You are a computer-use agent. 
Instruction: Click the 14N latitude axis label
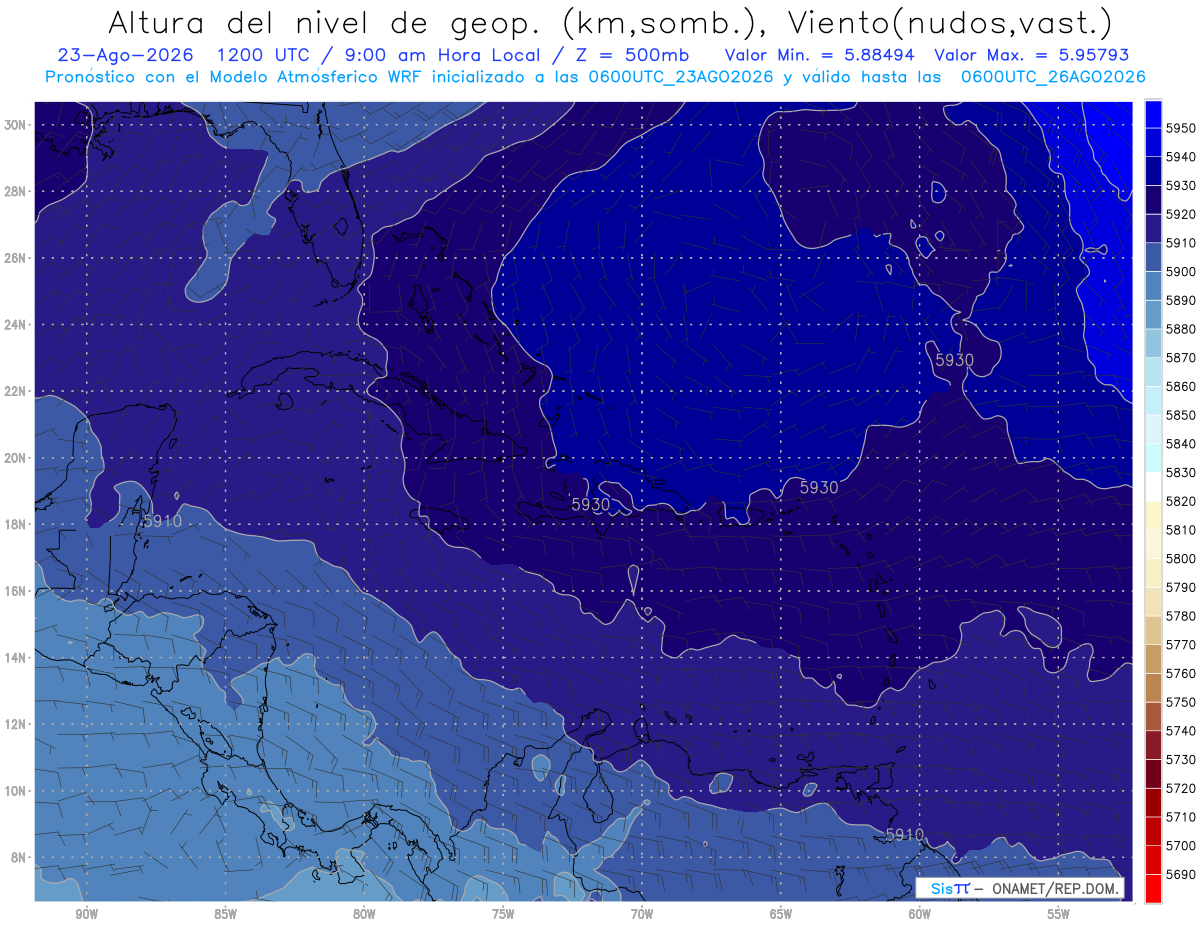[x=16, y=657]
